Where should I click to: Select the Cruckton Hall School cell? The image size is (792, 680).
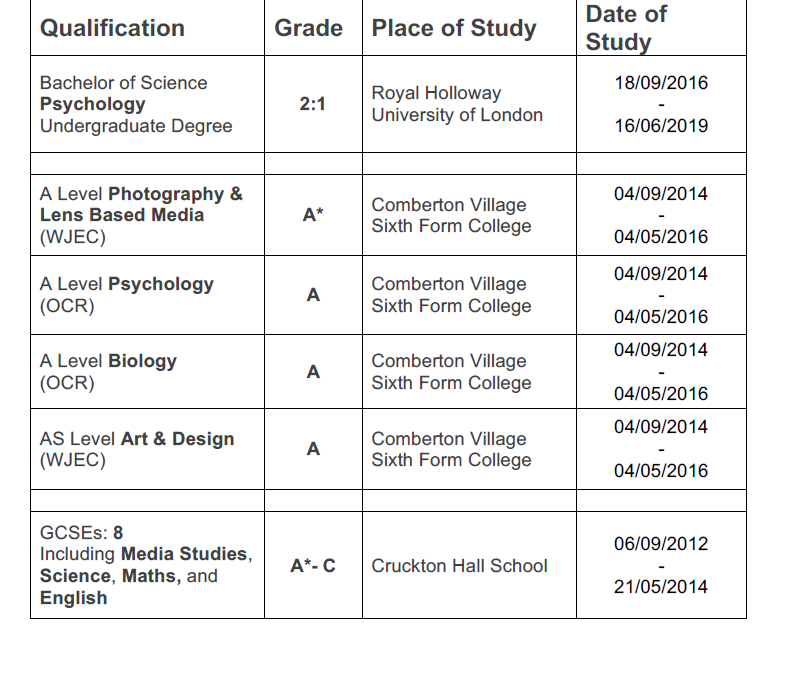[459, 566]
